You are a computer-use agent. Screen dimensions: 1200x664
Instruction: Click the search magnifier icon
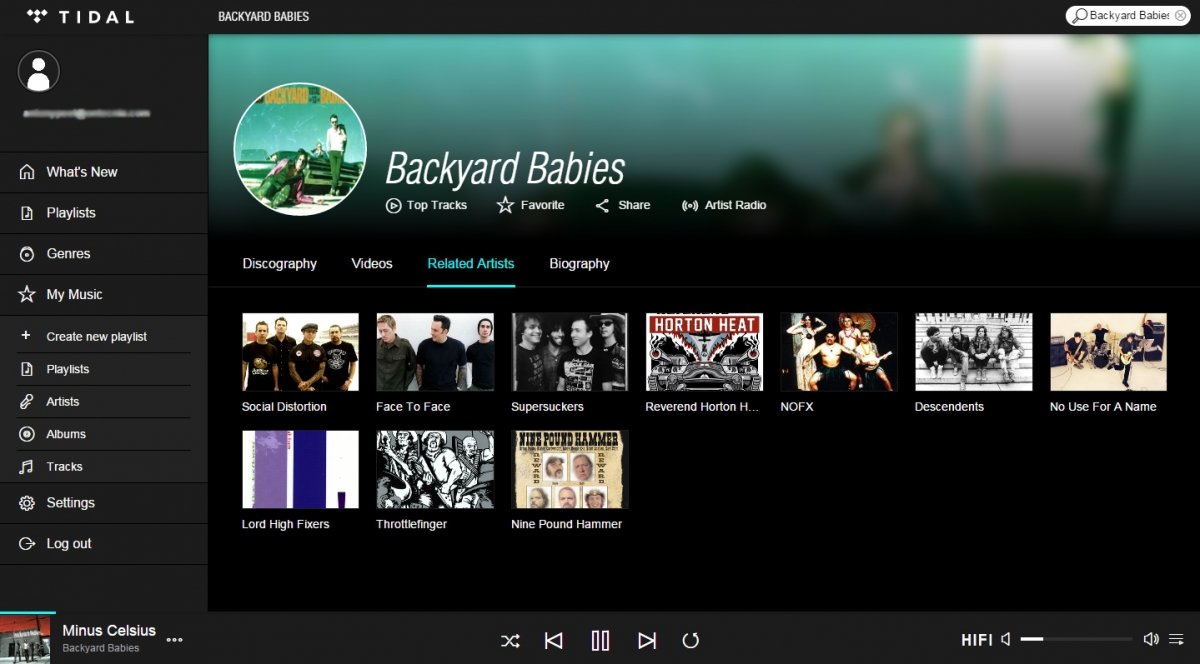[x=1079, y=15]
